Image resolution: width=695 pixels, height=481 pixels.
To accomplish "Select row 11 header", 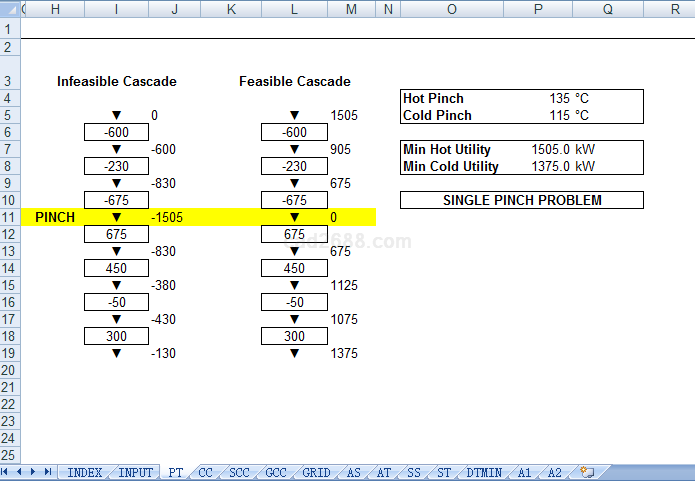I will tap(9, 217).
